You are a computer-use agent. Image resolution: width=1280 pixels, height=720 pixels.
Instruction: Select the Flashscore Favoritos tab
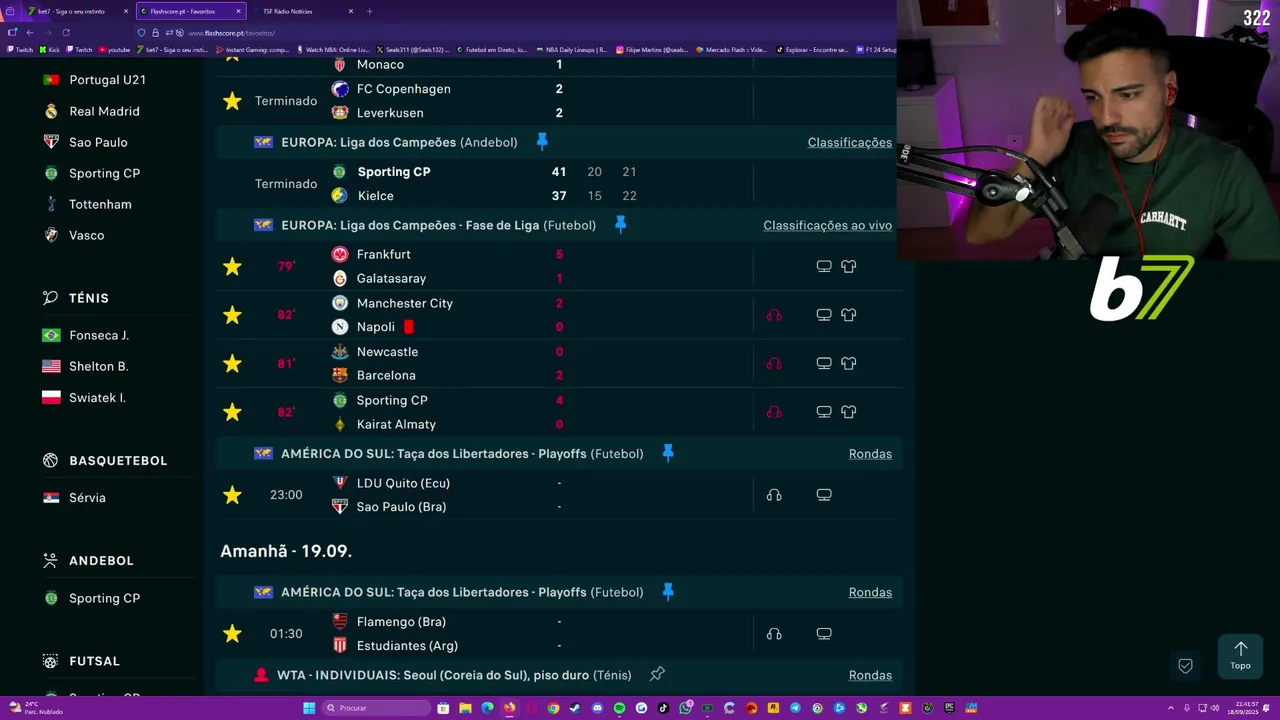point(190,11)
